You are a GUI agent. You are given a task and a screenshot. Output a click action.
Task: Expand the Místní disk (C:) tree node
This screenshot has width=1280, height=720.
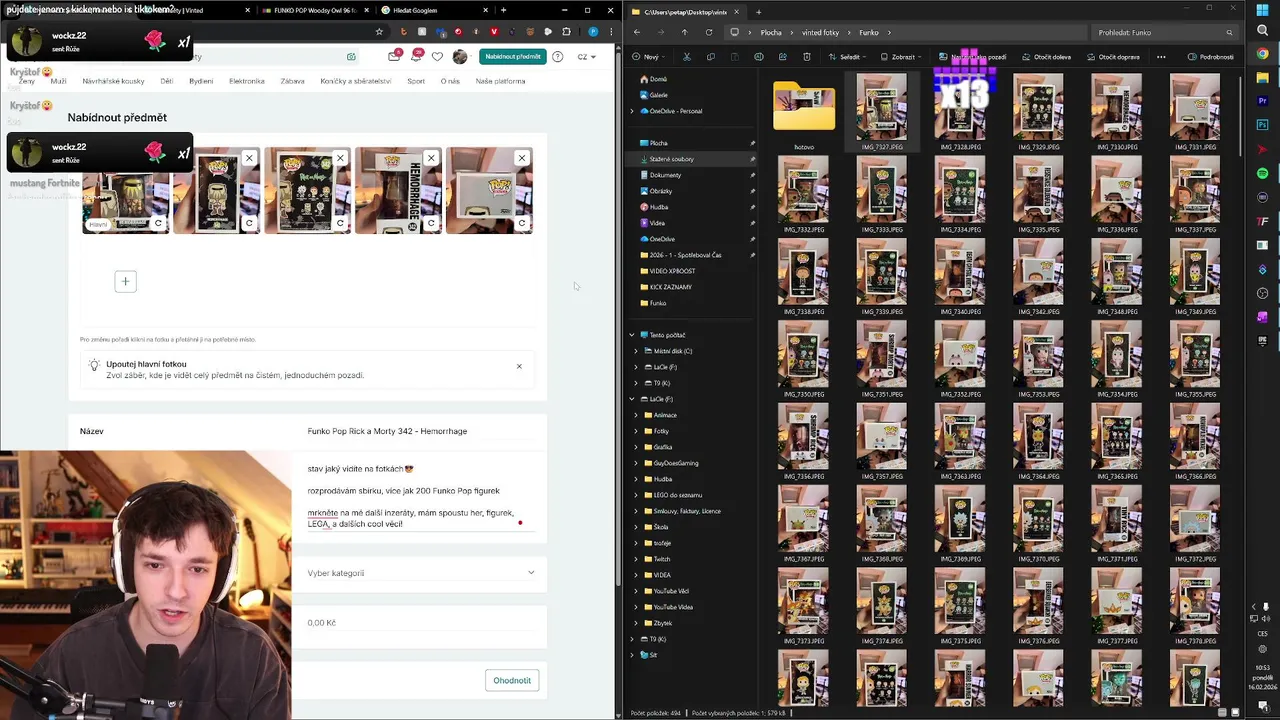pyautogui.click(x=636, y=351)
